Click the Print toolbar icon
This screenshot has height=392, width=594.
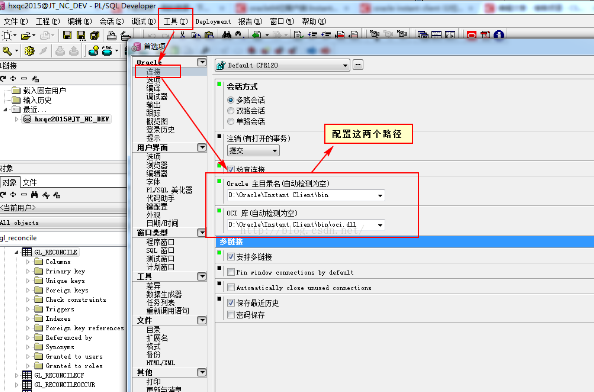(x=111, y=36)
